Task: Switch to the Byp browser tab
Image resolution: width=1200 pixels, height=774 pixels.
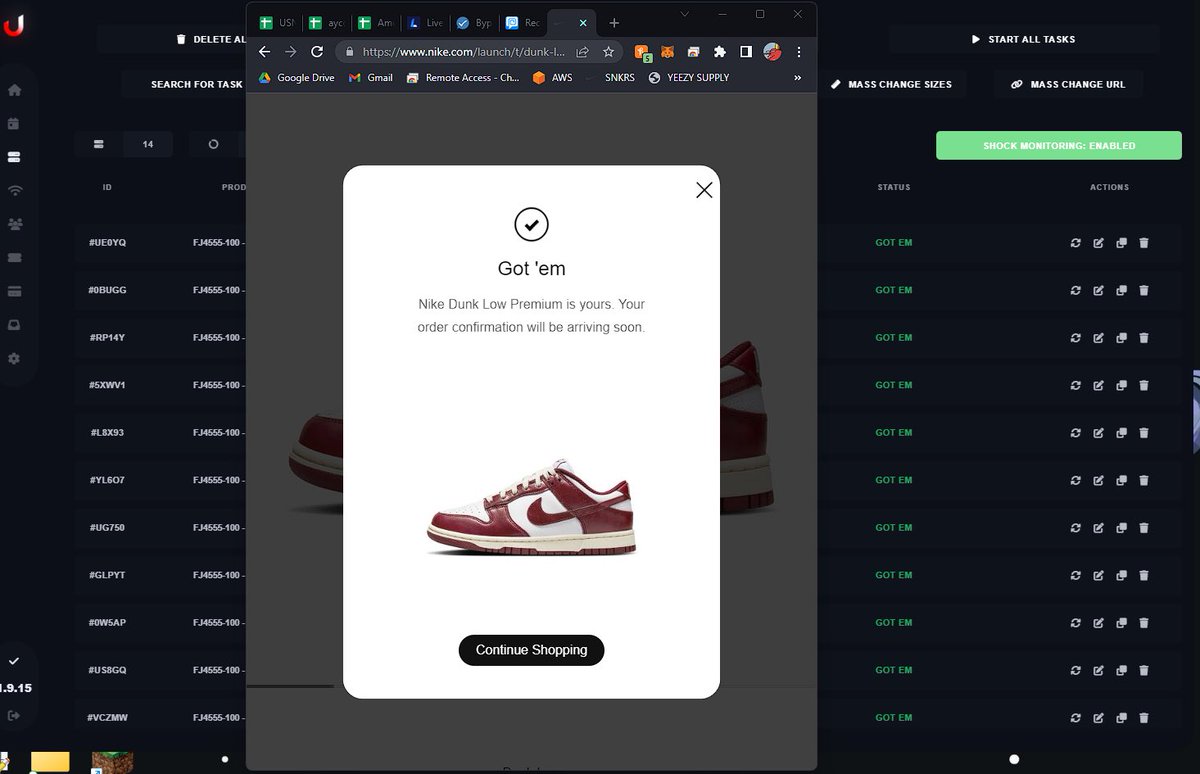Action: click(475, 23)
